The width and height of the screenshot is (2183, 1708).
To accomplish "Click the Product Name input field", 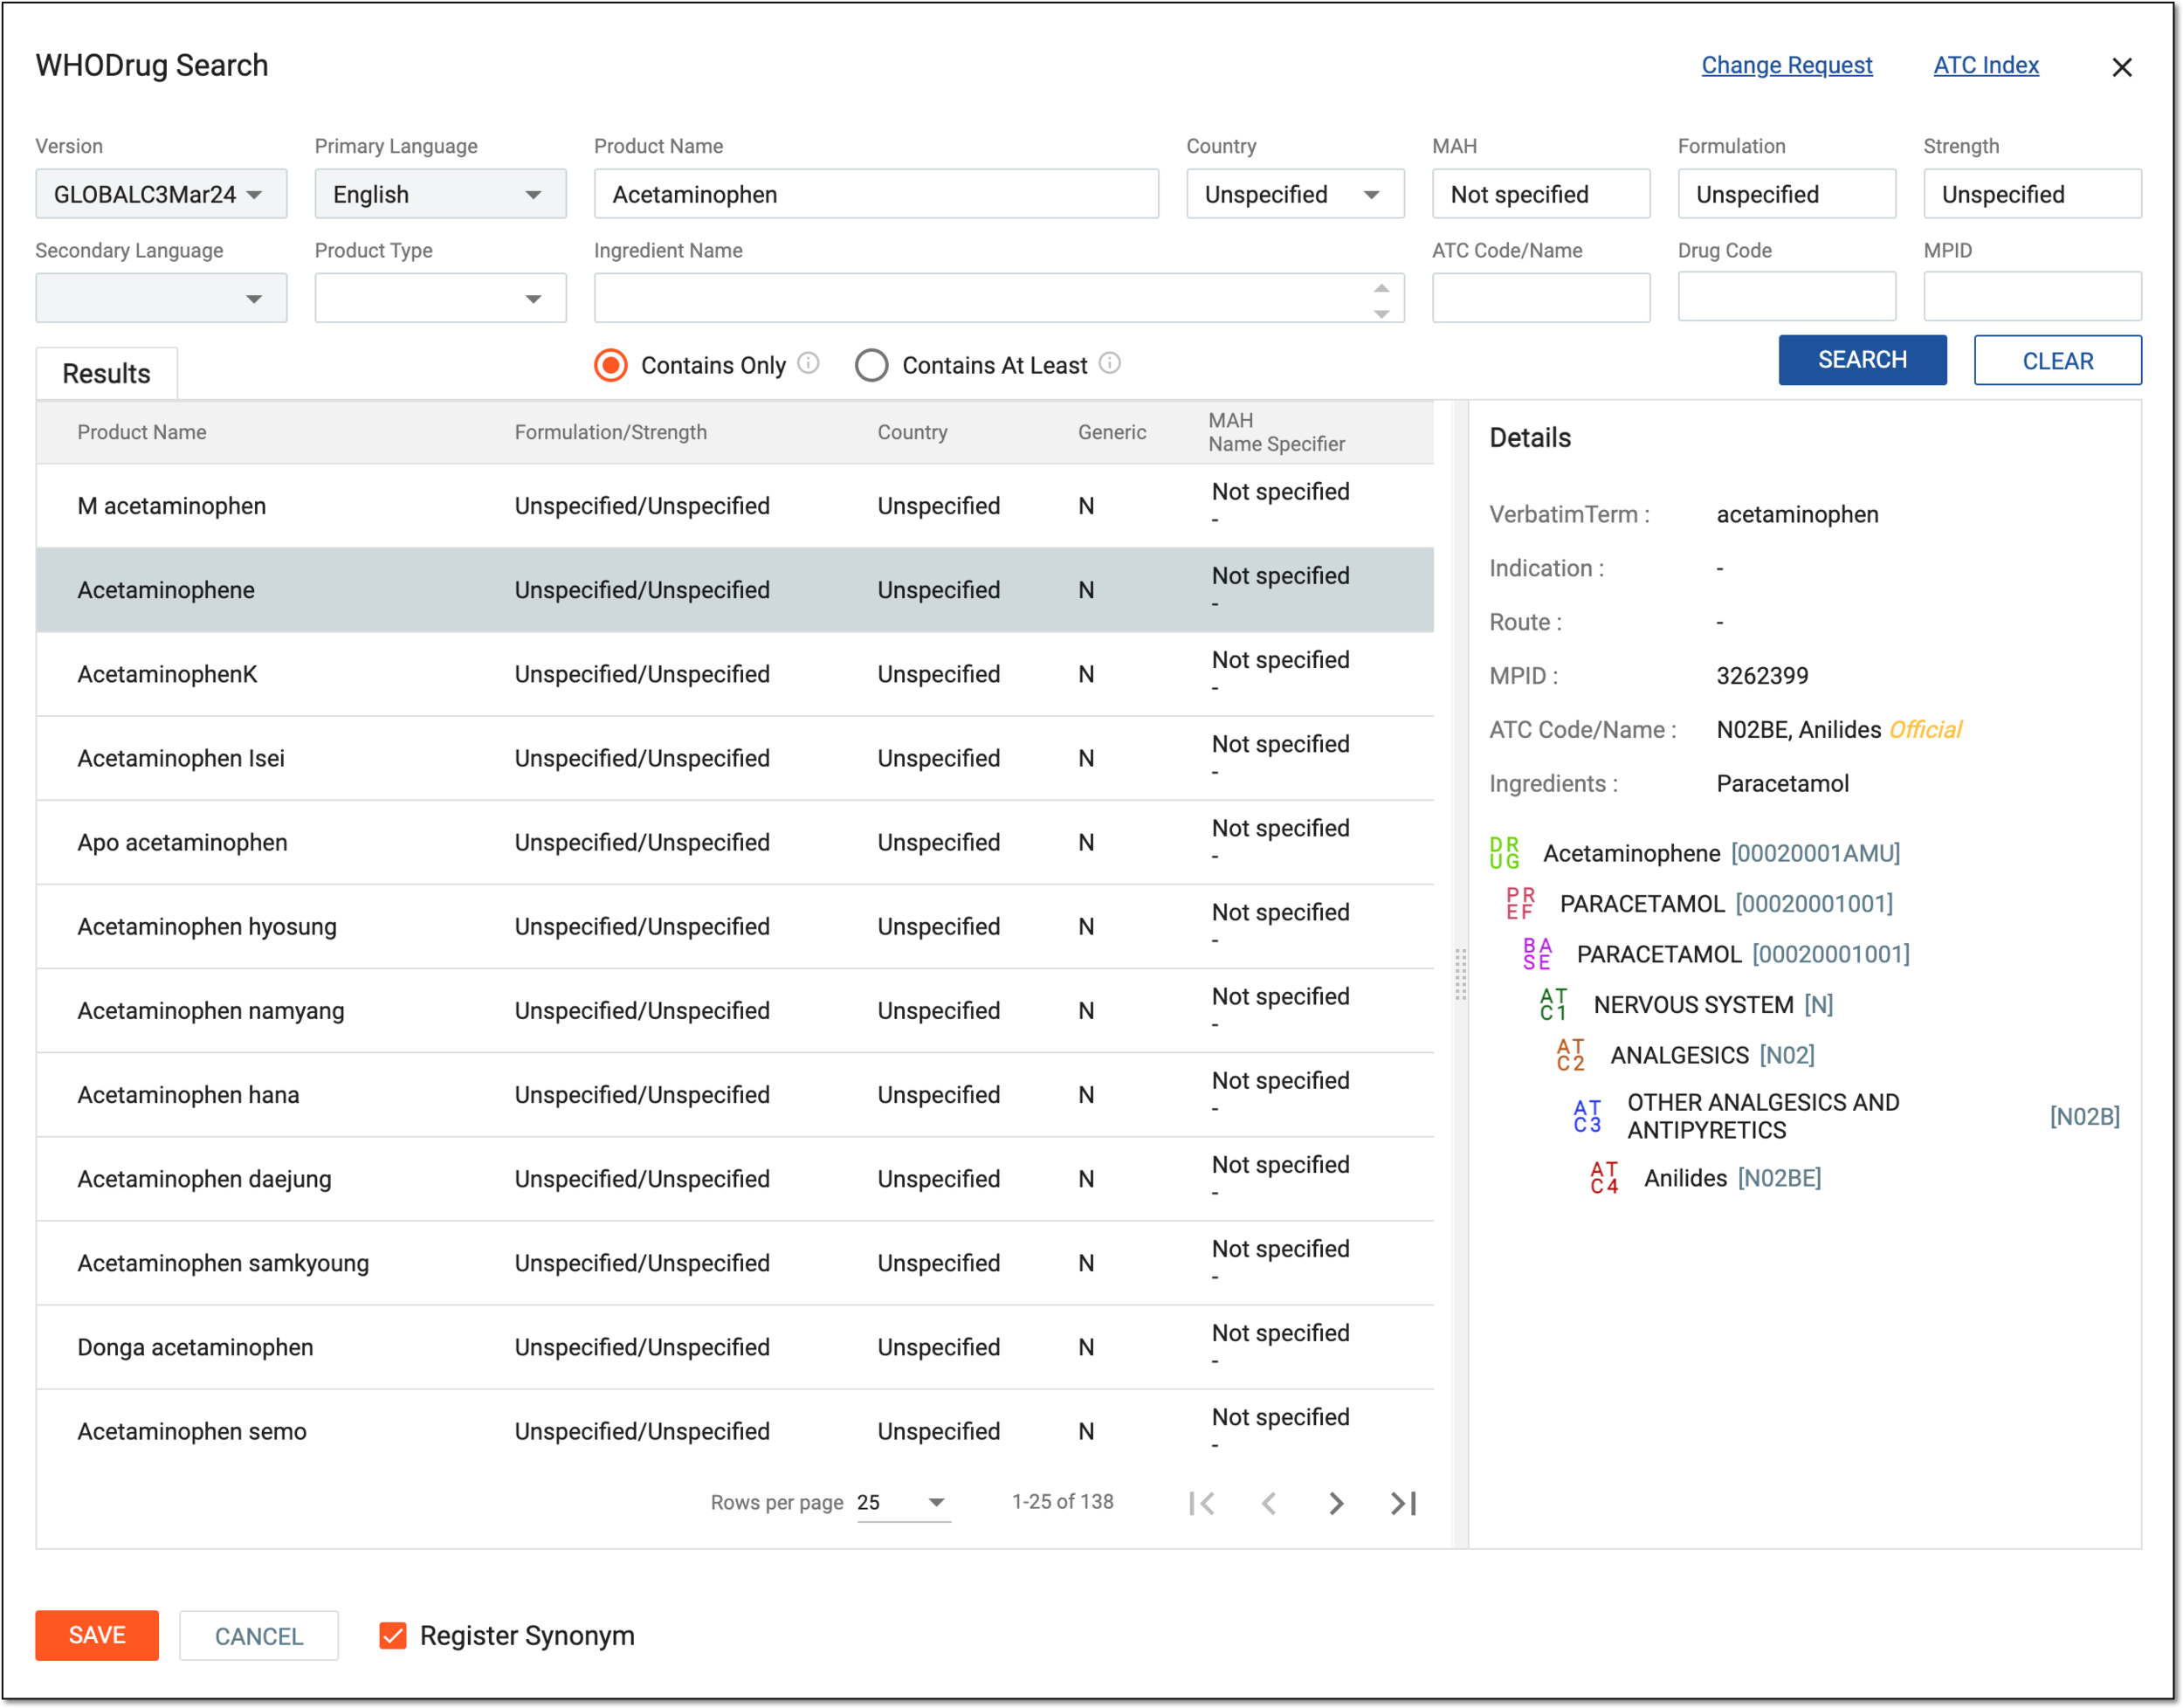I will [x=876, y=194].
